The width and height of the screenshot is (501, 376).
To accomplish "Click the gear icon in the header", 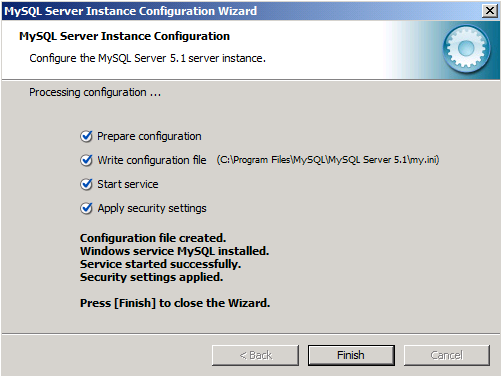I will [466, 49].
